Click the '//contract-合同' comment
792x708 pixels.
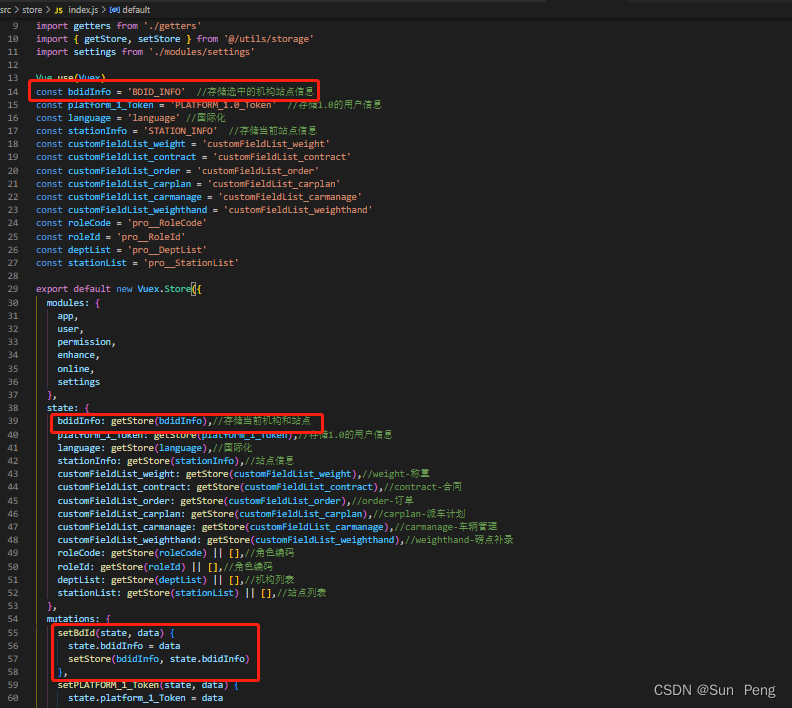coord(423,487)
